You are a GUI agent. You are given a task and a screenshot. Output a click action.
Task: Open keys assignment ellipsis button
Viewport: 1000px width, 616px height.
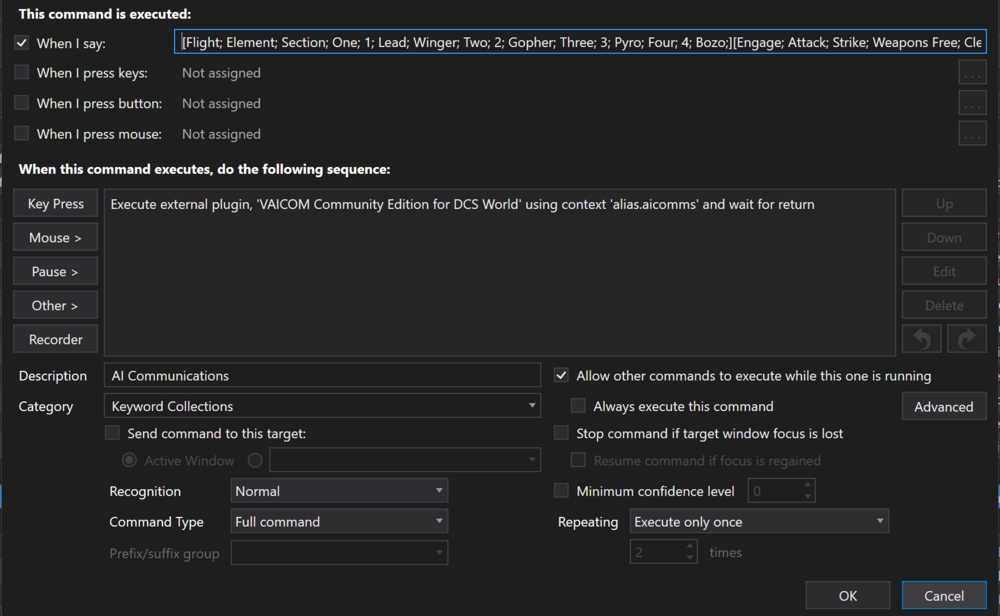[972, 73]
